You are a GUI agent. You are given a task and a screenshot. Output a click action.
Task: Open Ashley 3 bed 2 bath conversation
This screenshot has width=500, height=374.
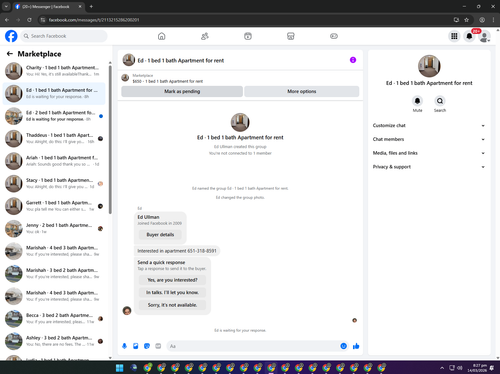(x=54, y=341)
